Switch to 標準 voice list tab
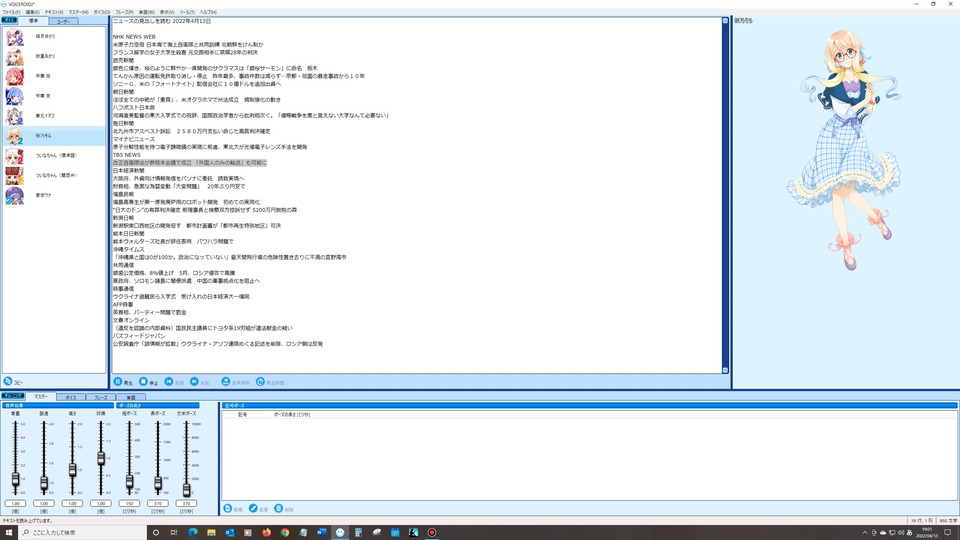 click(33, 21)
